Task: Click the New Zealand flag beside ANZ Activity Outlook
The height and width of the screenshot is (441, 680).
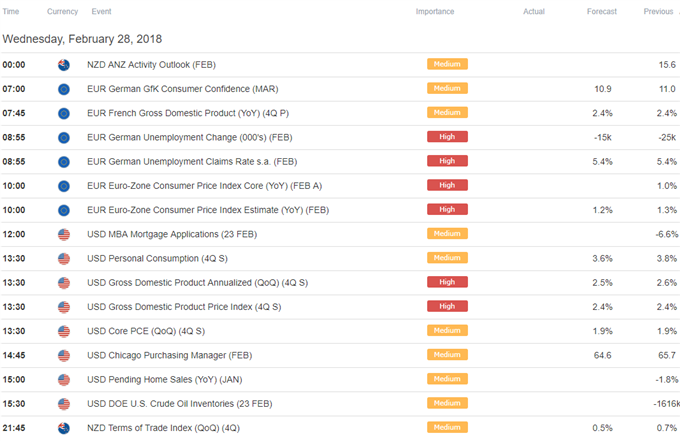Action: pyautogui.click(x=64, y=65)
